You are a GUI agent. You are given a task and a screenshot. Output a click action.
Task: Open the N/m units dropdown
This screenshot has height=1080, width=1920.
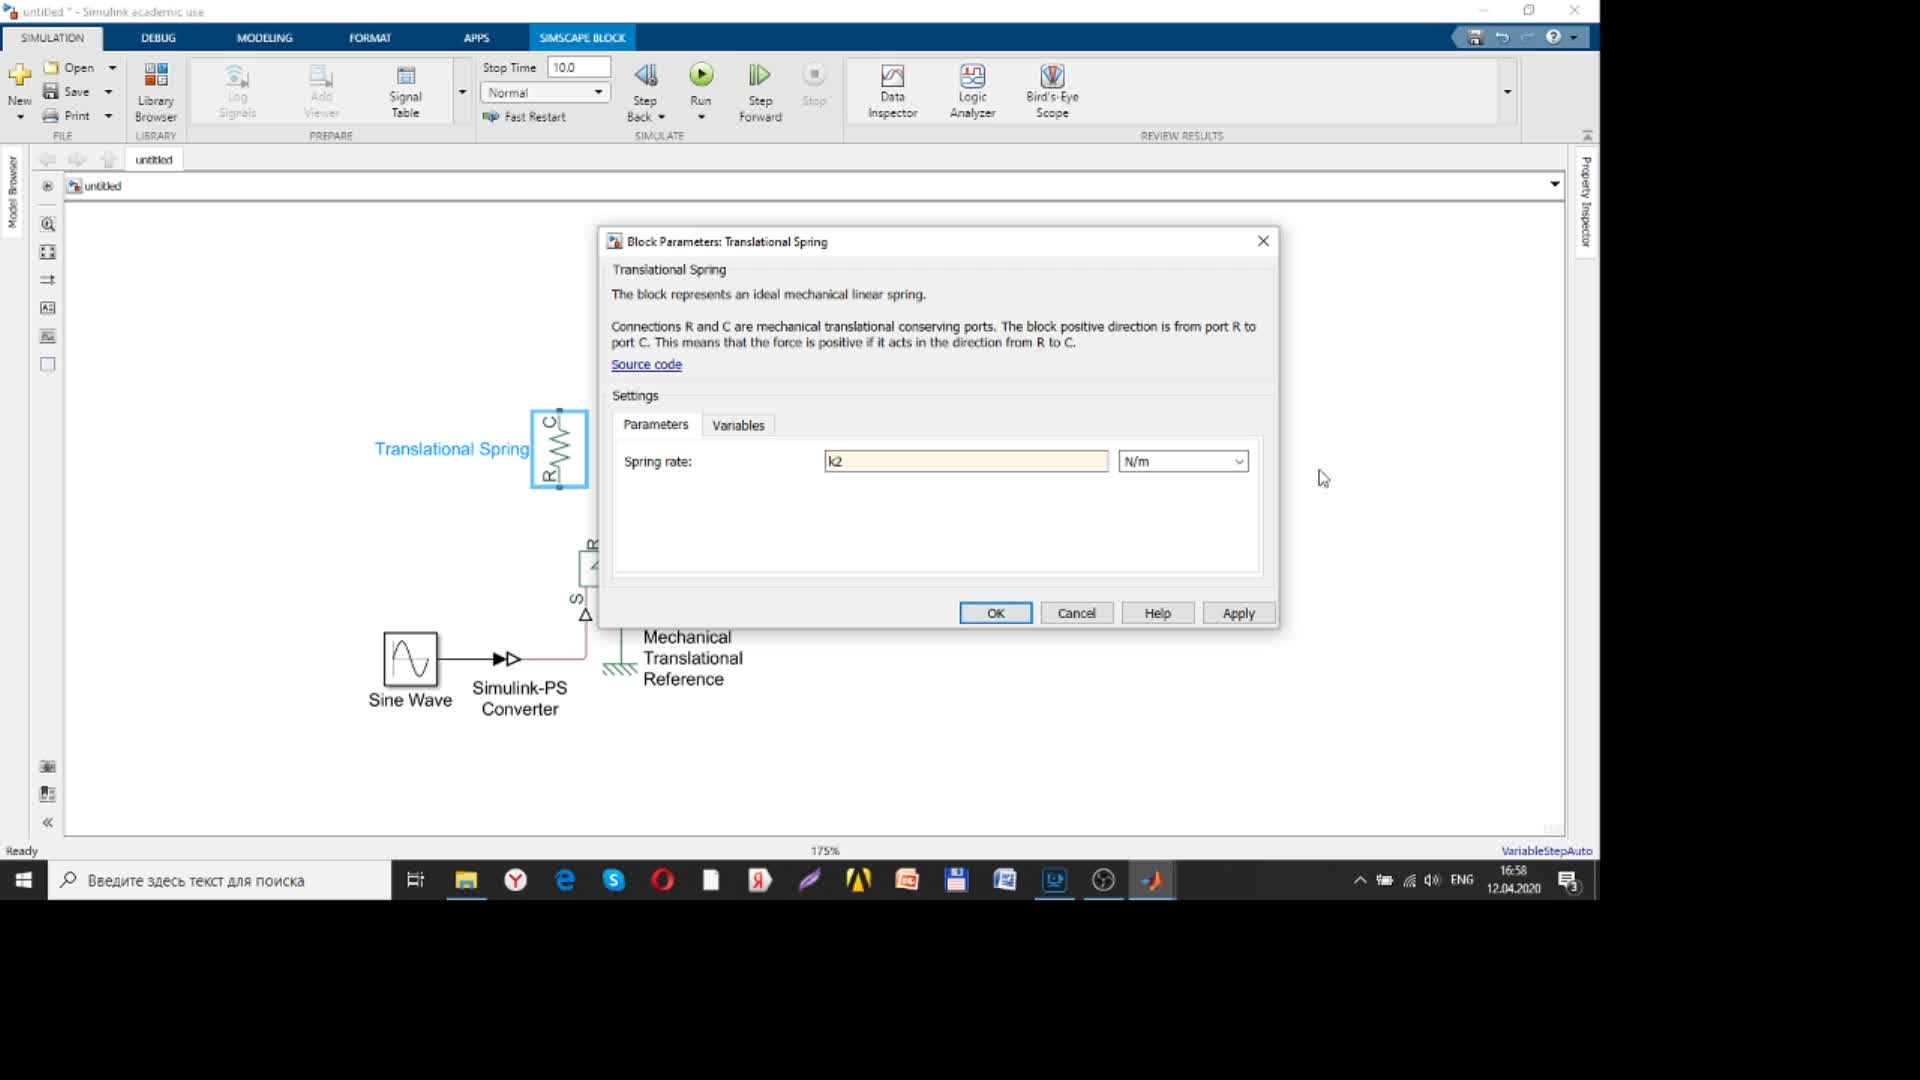[x=1183, y=462]
